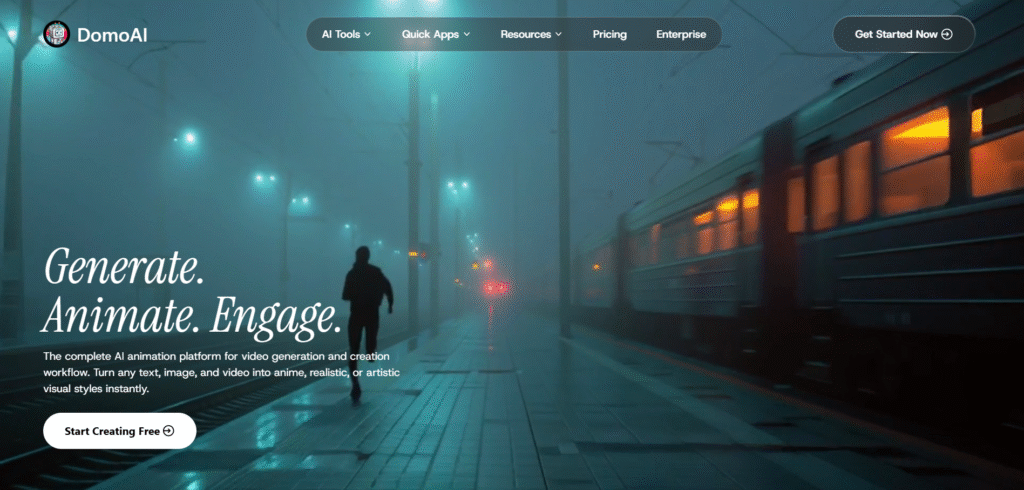Open the Resources dropdown chevron
This screenshot has height=490, width=1024.
click(558, 35)
